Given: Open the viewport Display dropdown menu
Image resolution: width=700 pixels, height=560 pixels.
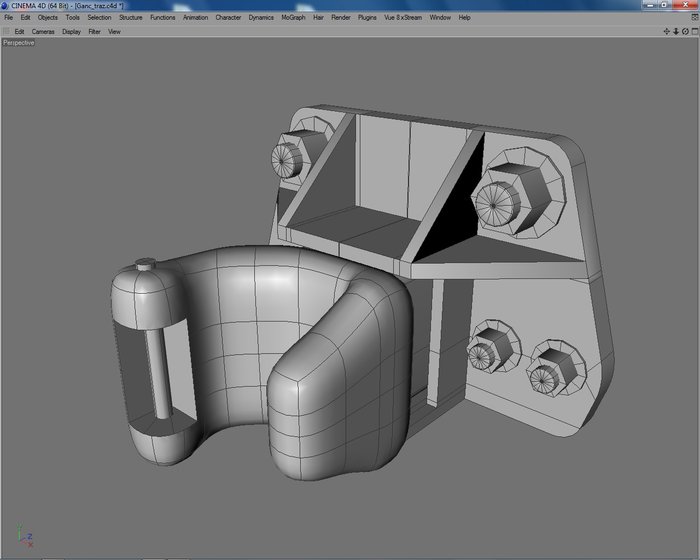Looking at the screenshot, I should tap(71, 32).
